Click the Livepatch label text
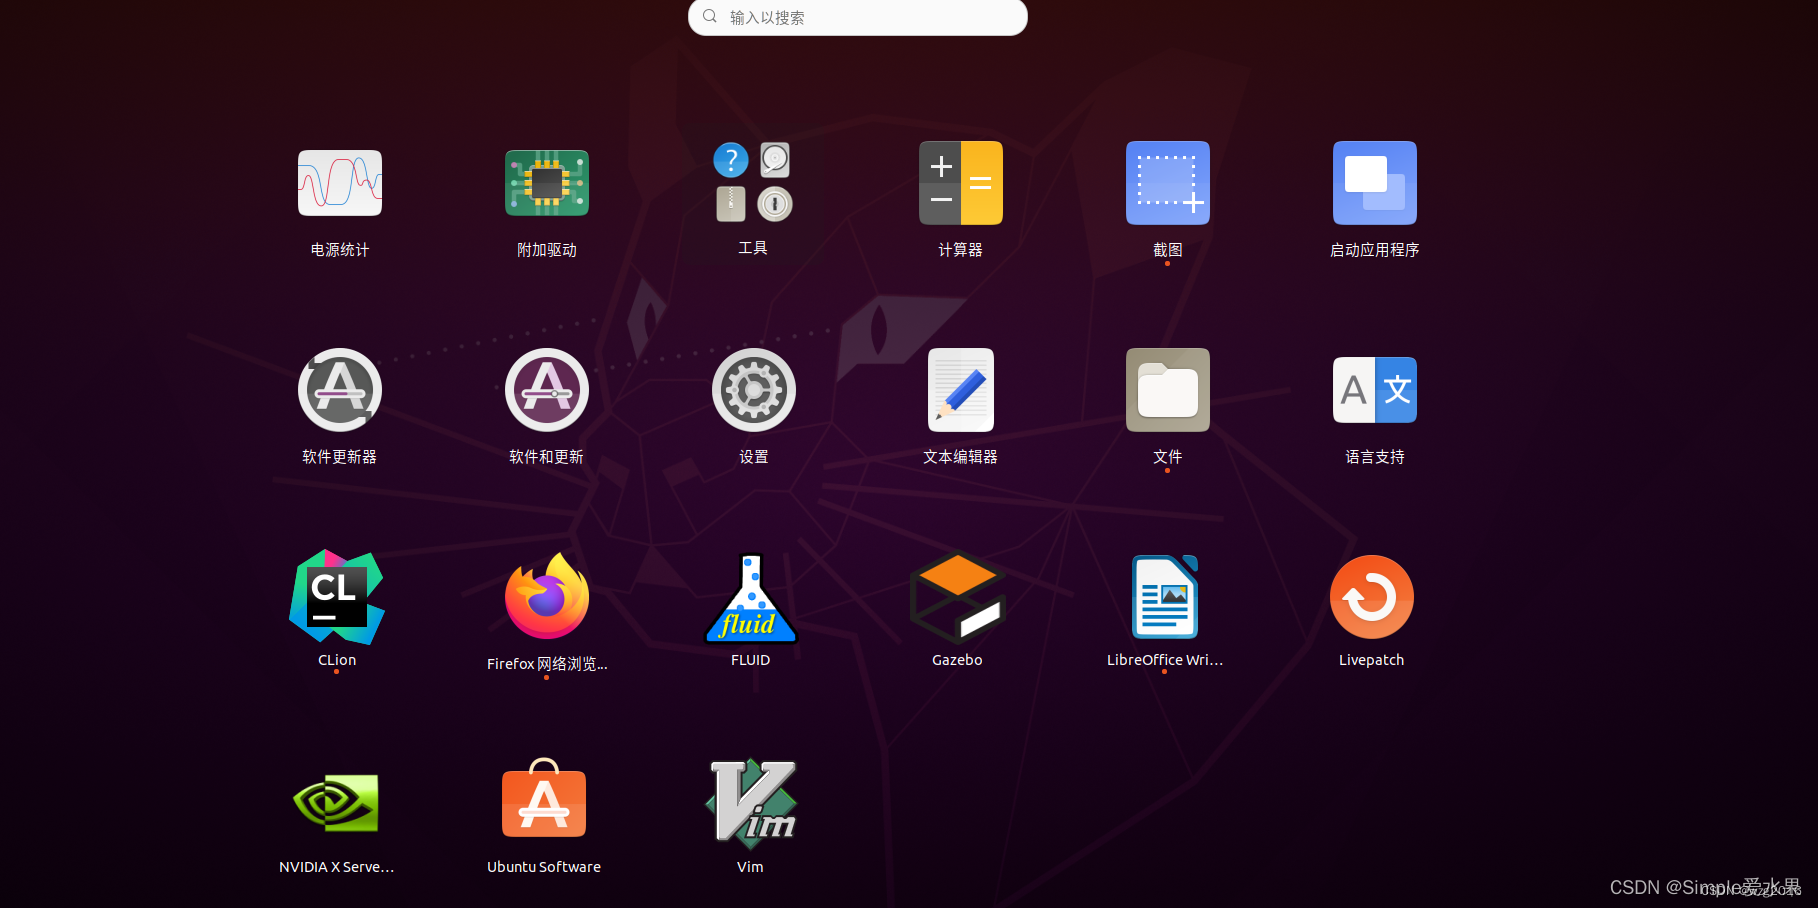The width and height of the screenshot is (1818, 908). coord(1371,660)
